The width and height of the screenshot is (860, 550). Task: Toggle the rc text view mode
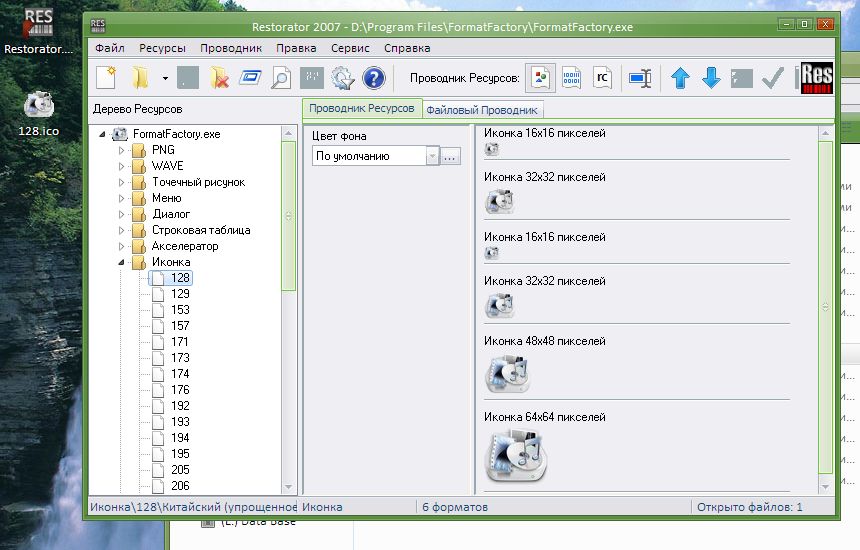pos(602,78)
